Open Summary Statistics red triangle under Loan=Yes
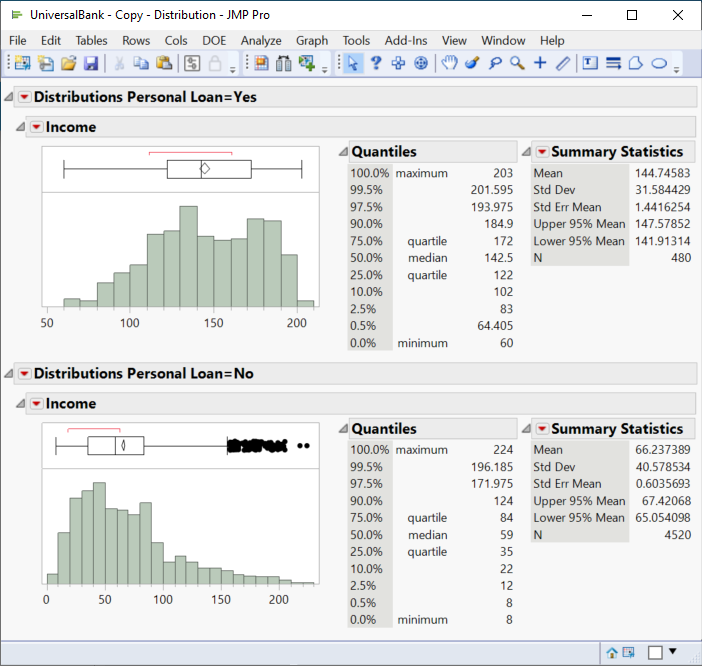Screen dimensions: 702x666 542,152
